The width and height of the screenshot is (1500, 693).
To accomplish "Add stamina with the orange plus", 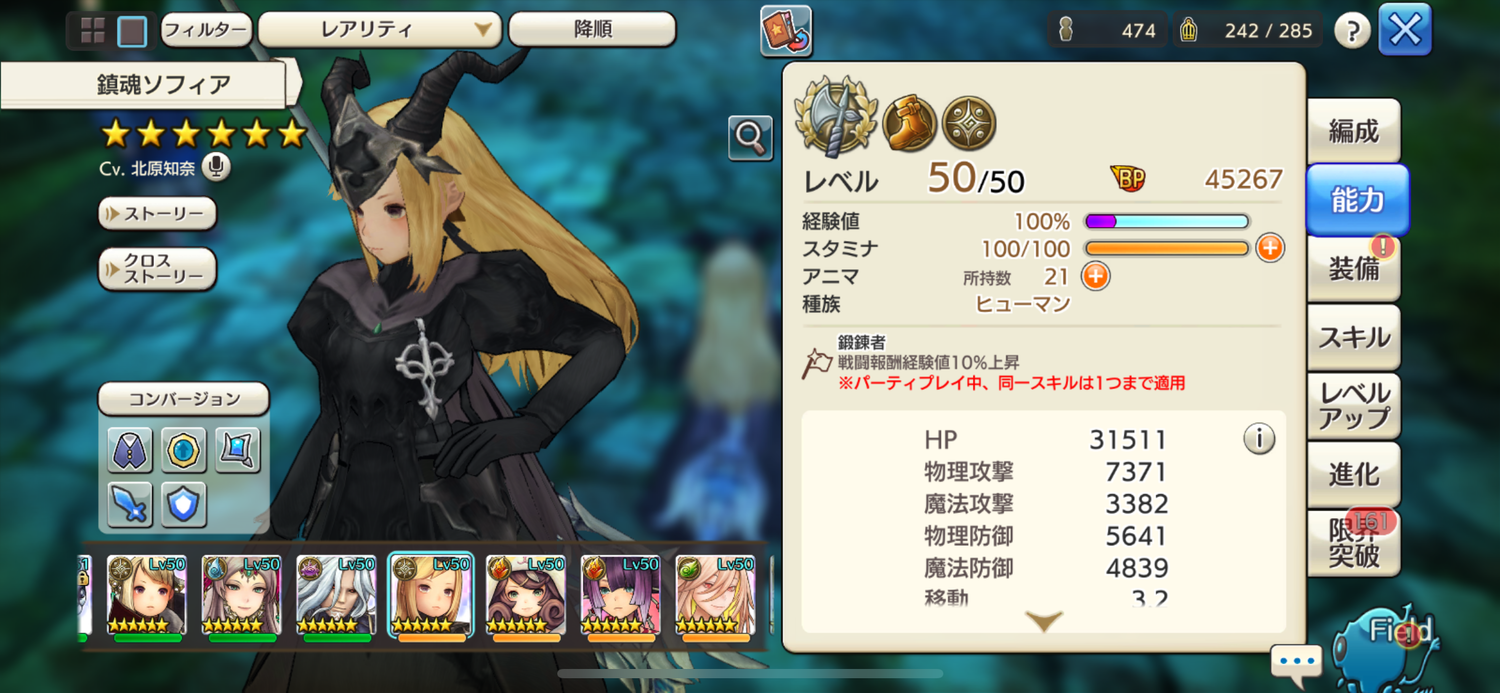I will (x=1270, y=248).
